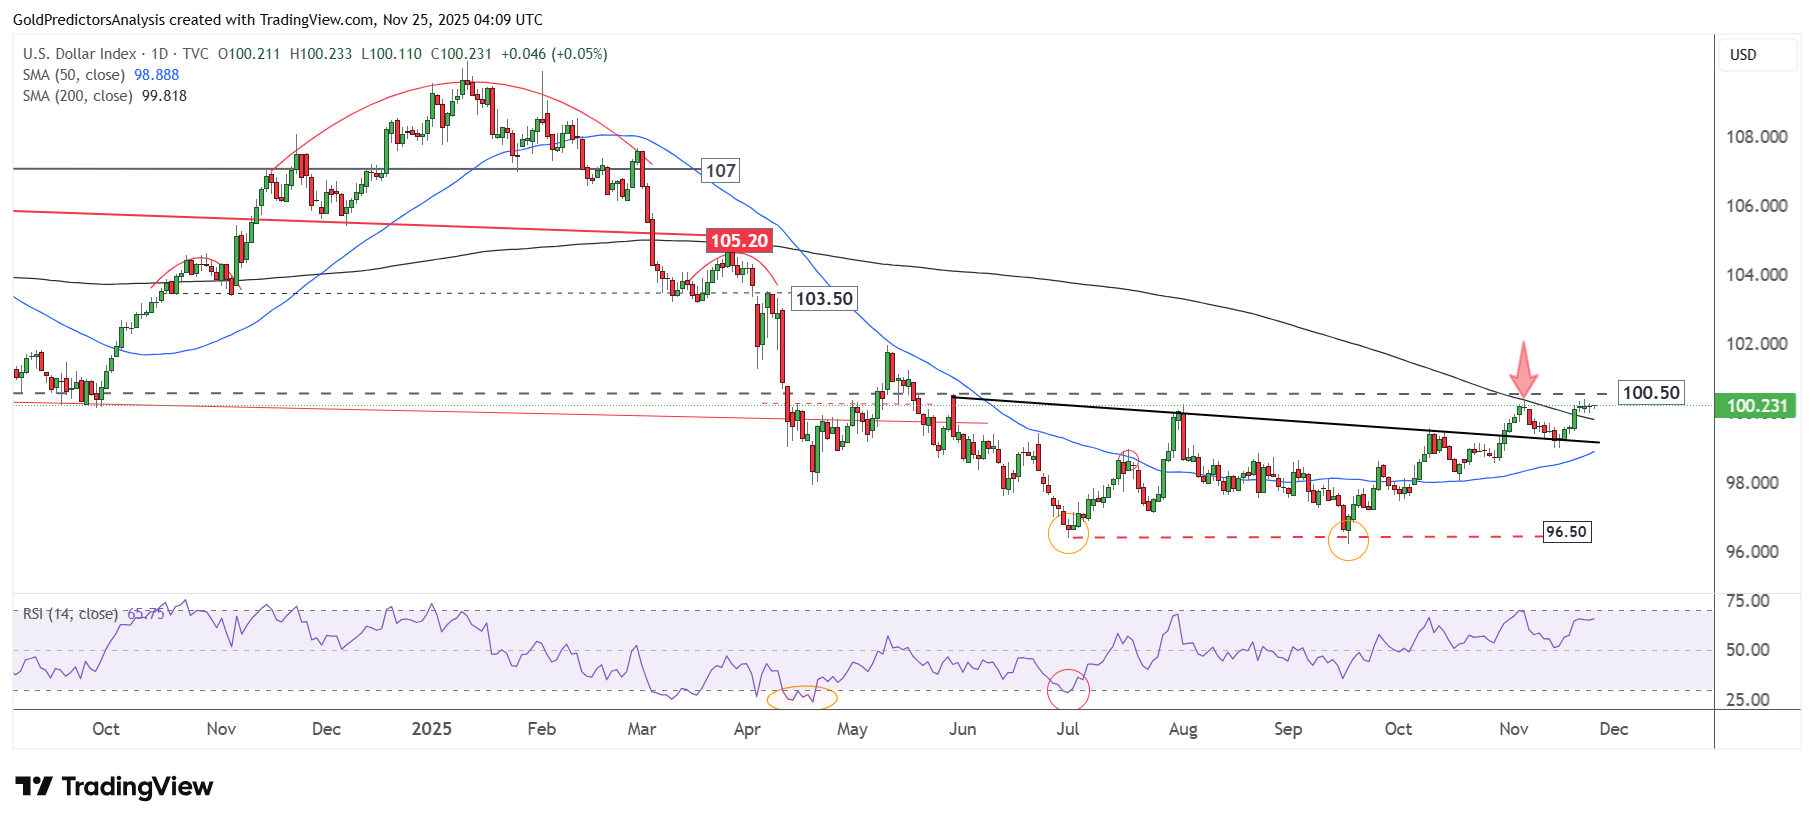Click the red down arrow above November price
This screenshot has width=1814, height=824.
[x=1523, y=370]
